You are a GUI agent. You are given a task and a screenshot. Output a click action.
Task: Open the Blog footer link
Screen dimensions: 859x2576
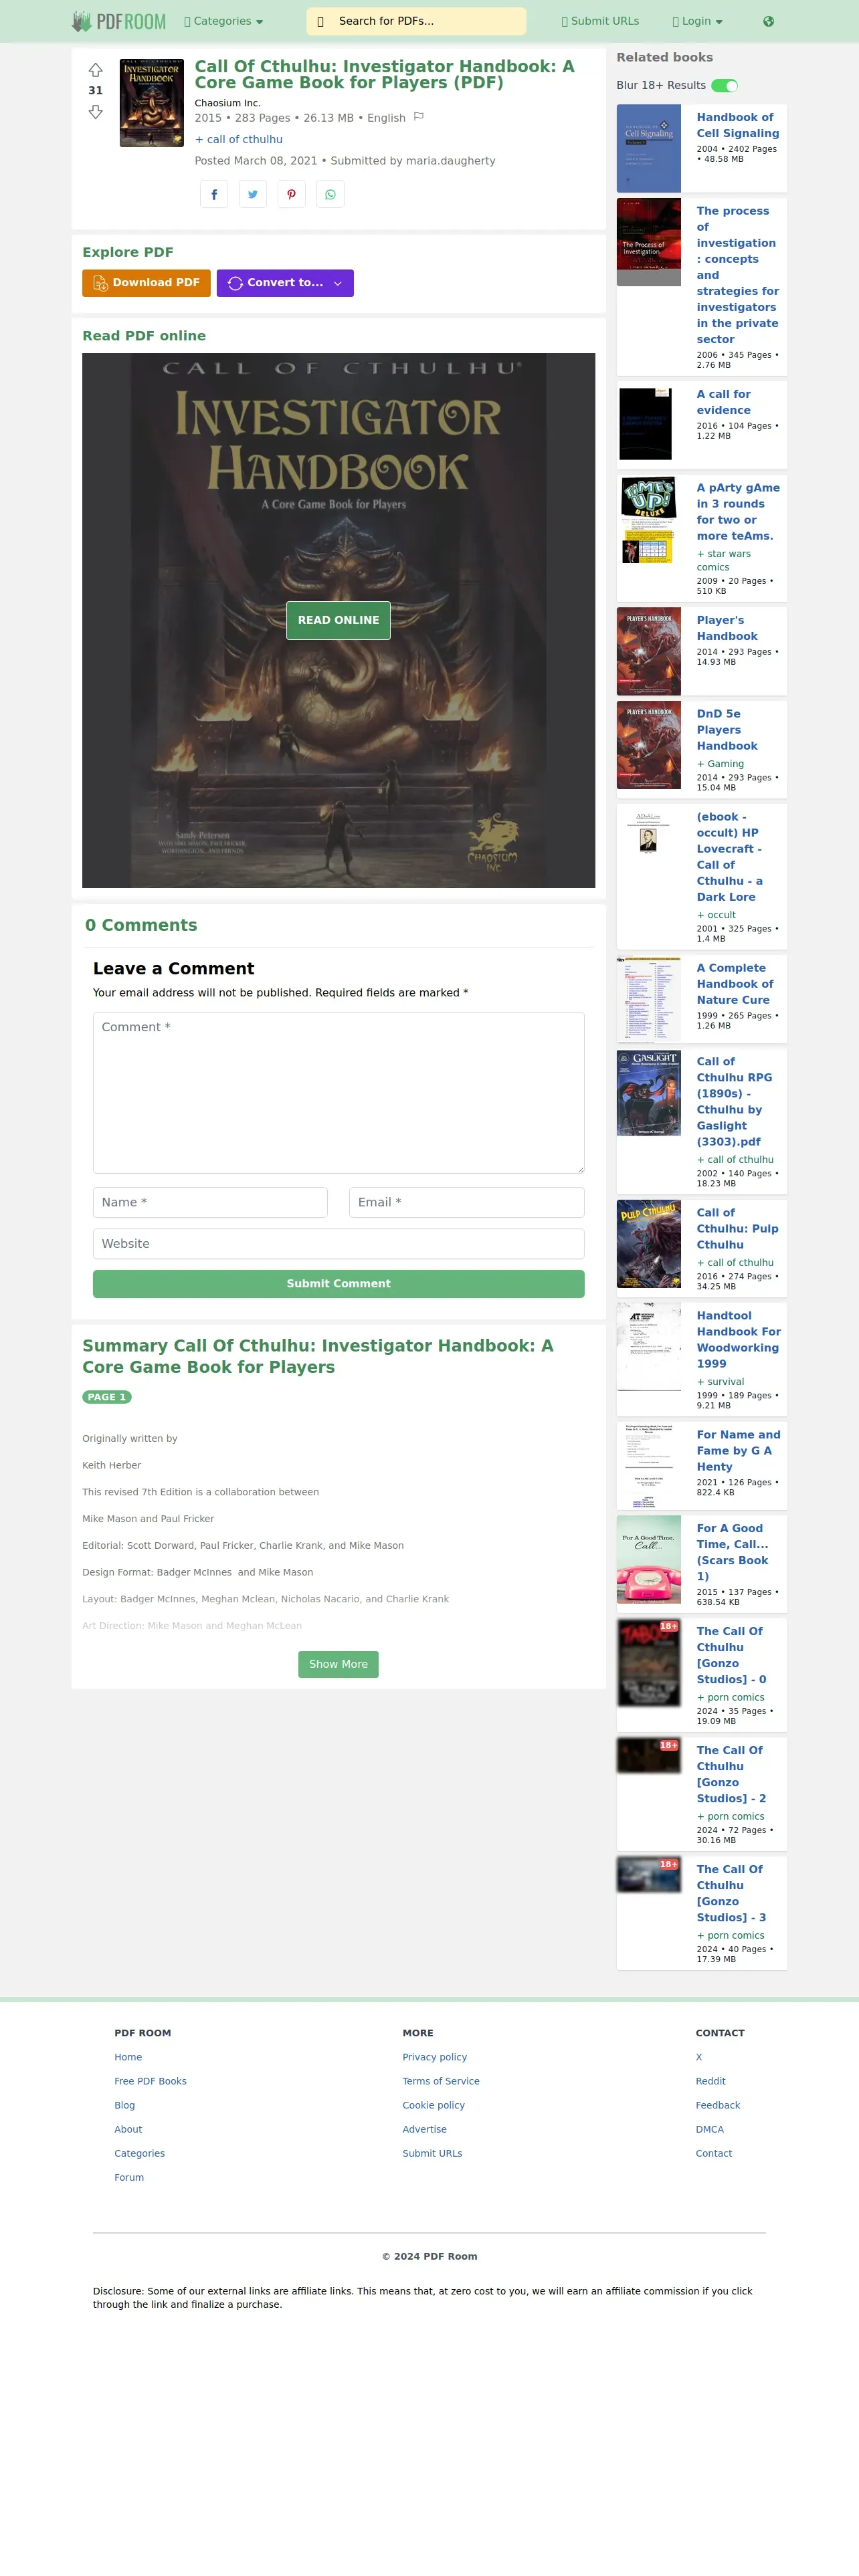pyautogui.click(x=124, y=2106)
